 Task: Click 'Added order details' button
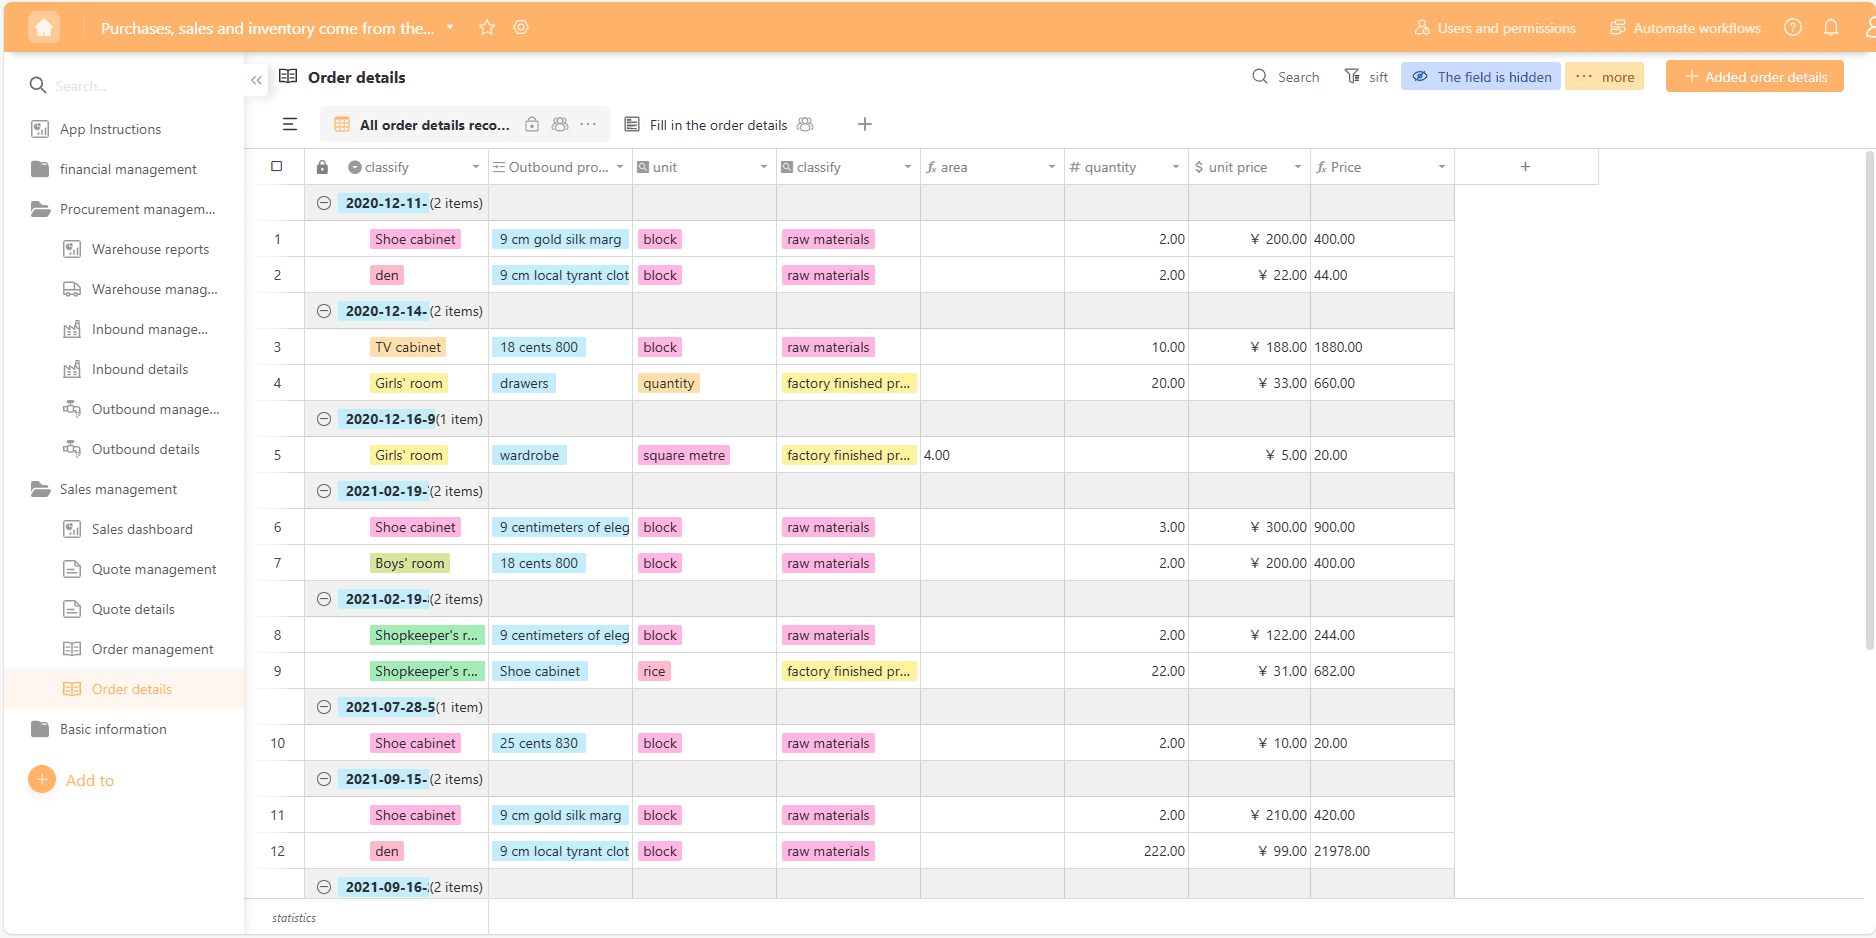pos(1755,77)
